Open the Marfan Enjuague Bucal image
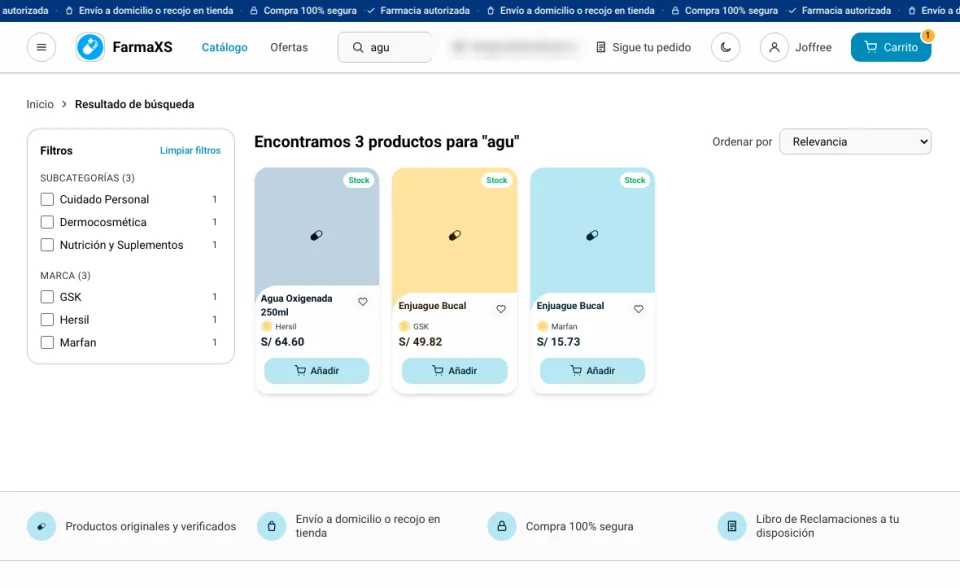960x588 pixels. (x=593, y=231)
